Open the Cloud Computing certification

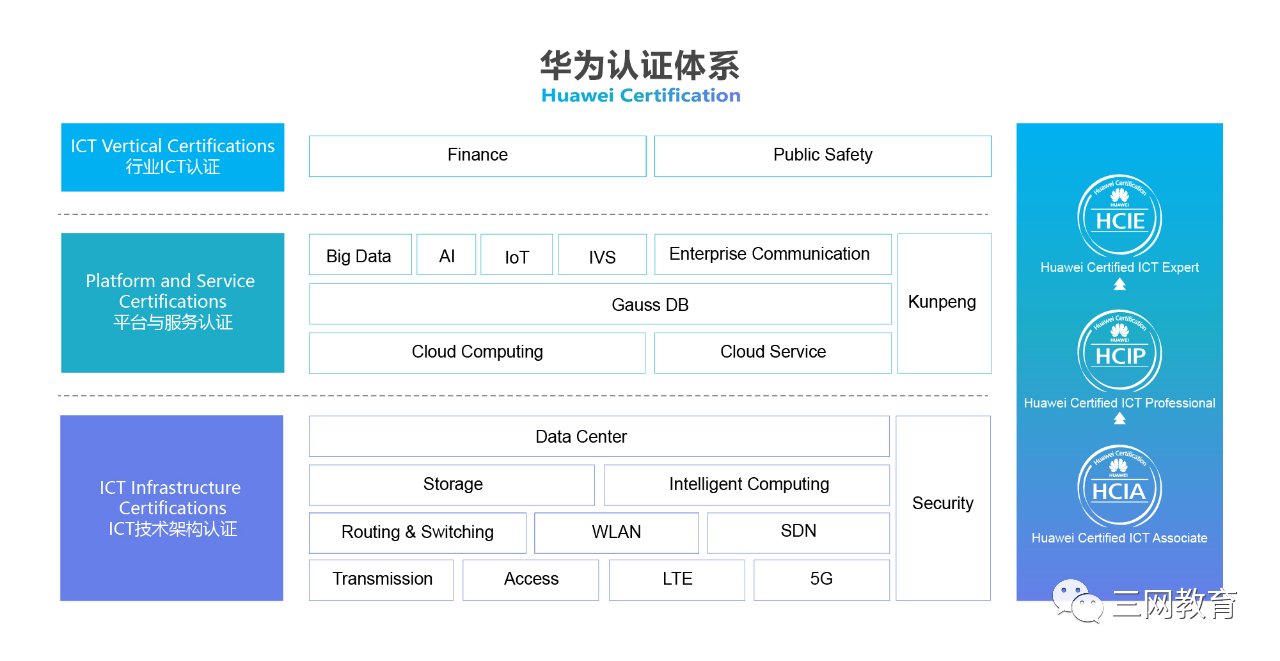[477, 352]
